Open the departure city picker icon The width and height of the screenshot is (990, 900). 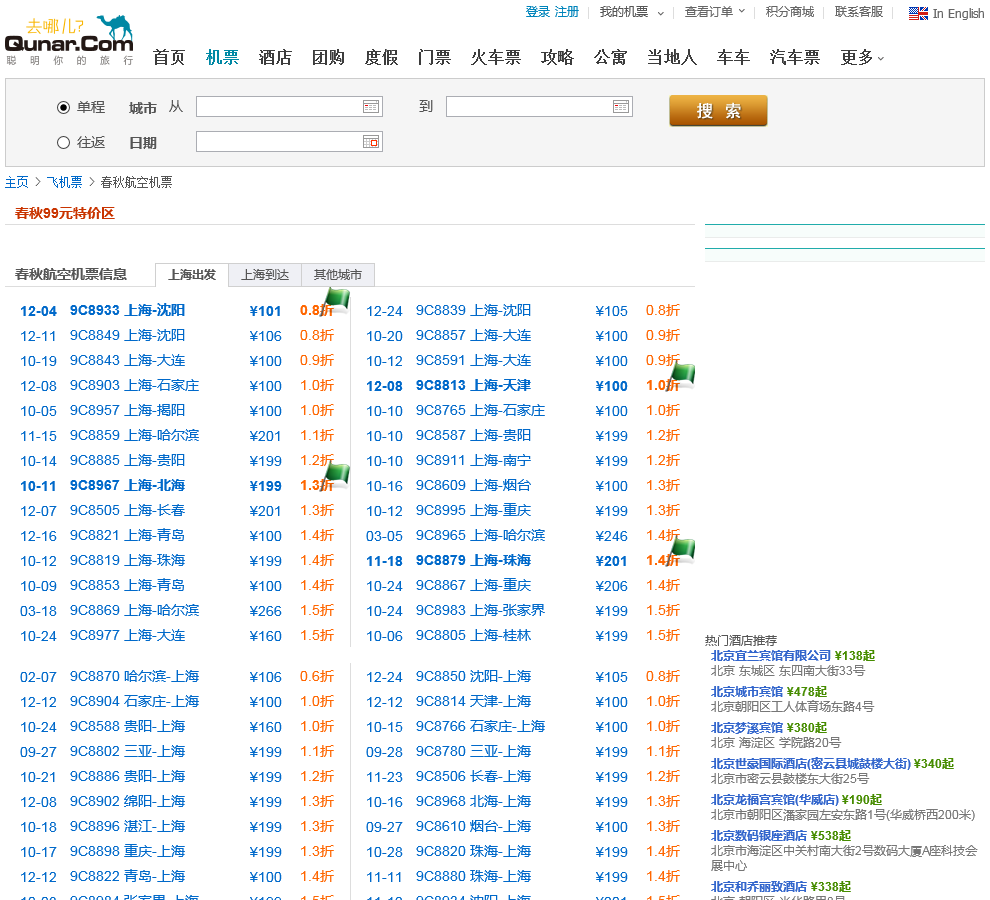click(x=370, y=106)
